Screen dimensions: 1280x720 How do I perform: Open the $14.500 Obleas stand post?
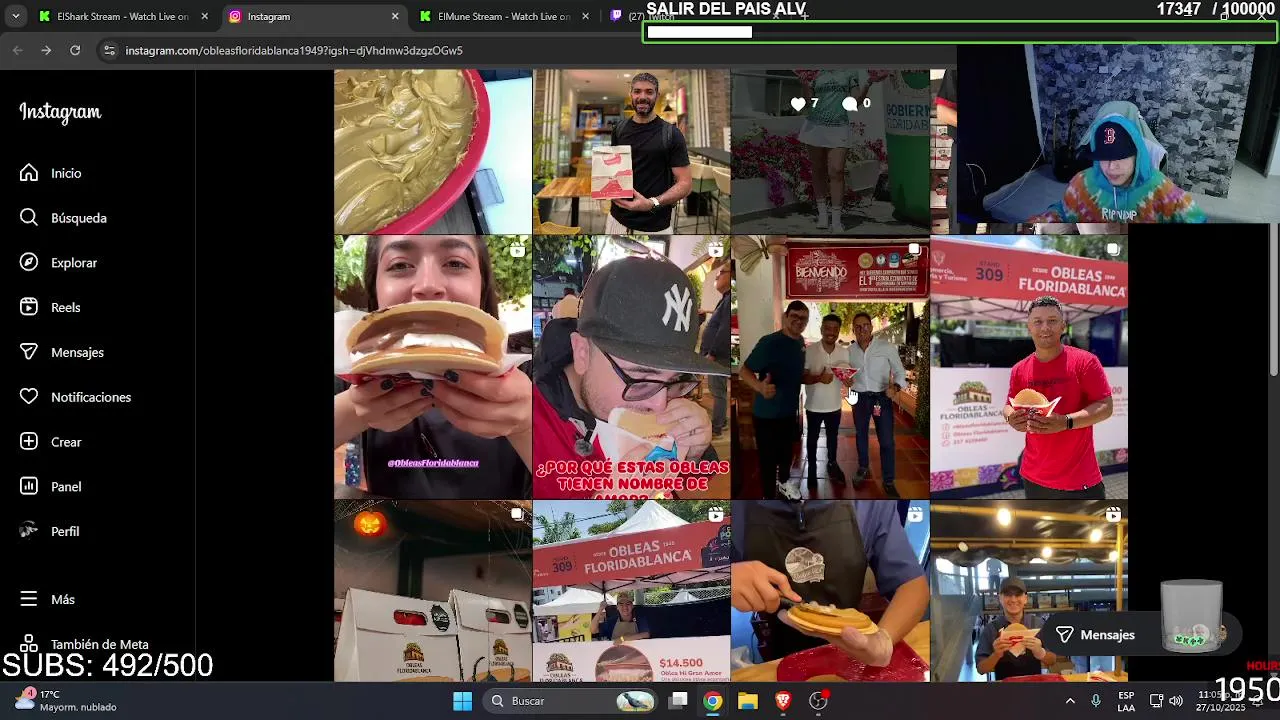coord(631,591)
